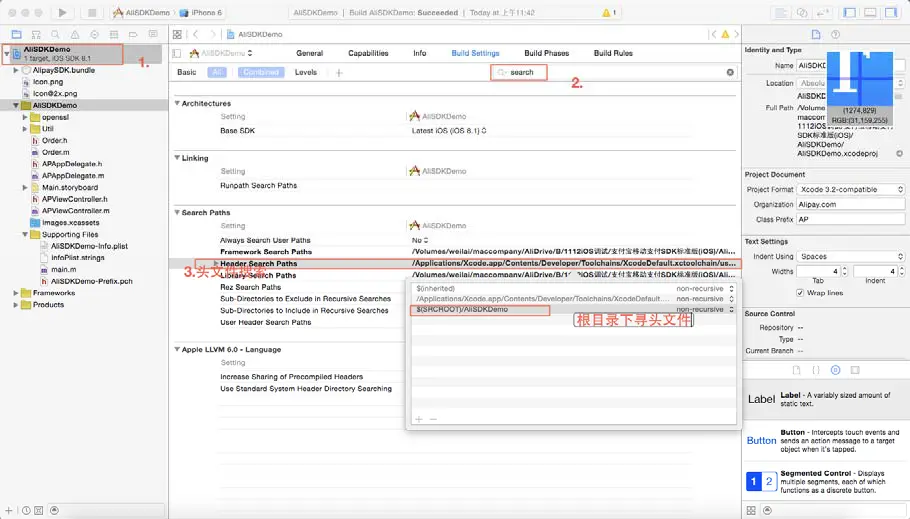
Task: Switch library to icon grid view
Action: click(x=751, y=510)
